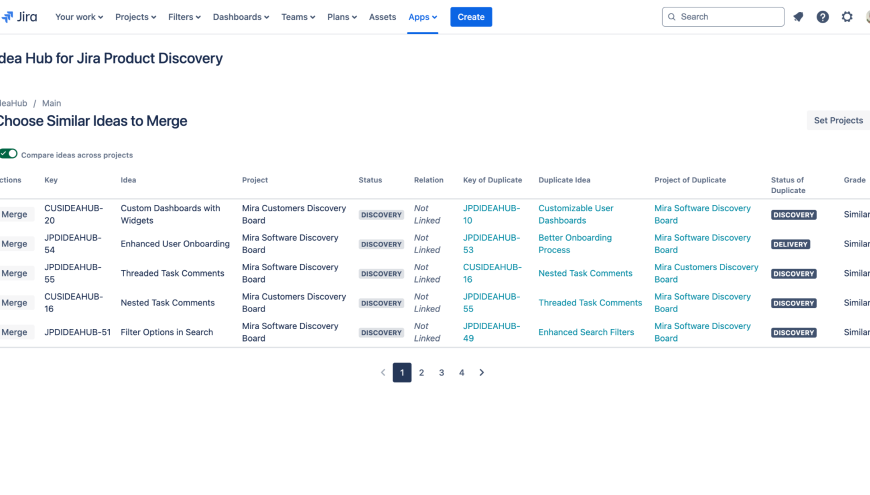This screenshot has width=870, height=495.
Task: Expand the Filters dropdown
Action: (x=184, y=17)
